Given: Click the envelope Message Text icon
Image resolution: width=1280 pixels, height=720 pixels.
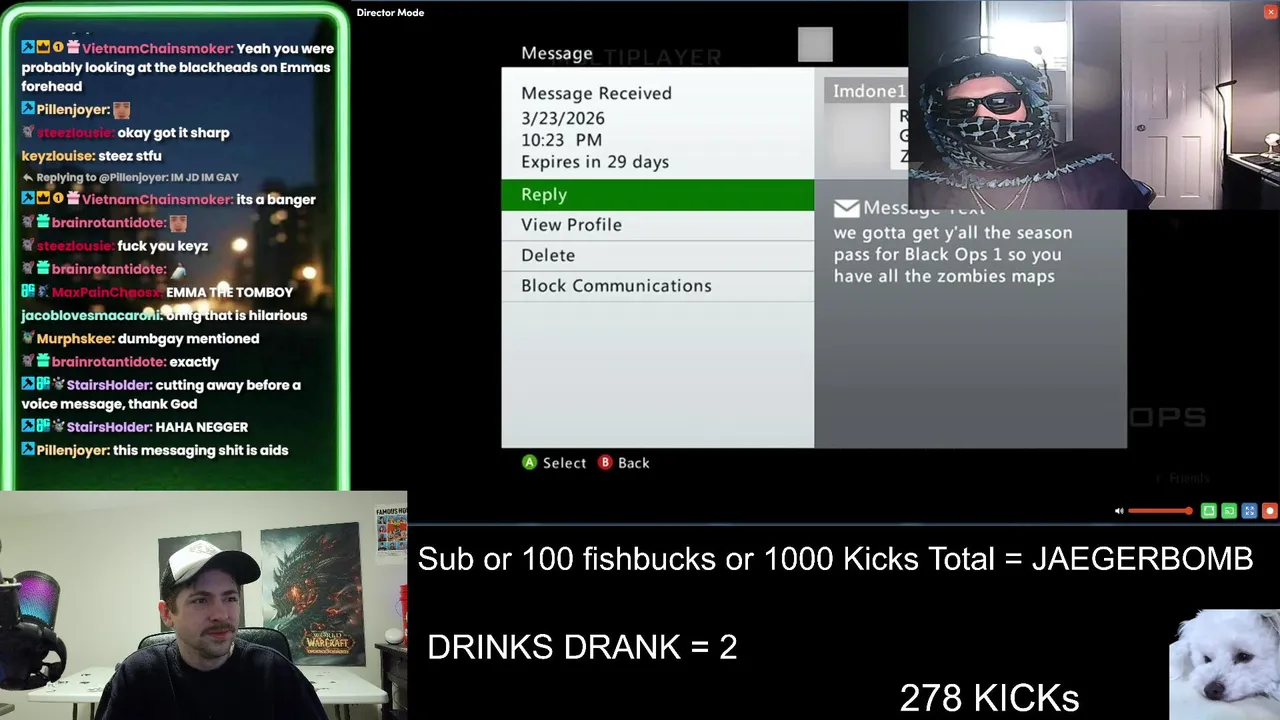Looking at the screenshot, I should (x=846, y=208).
